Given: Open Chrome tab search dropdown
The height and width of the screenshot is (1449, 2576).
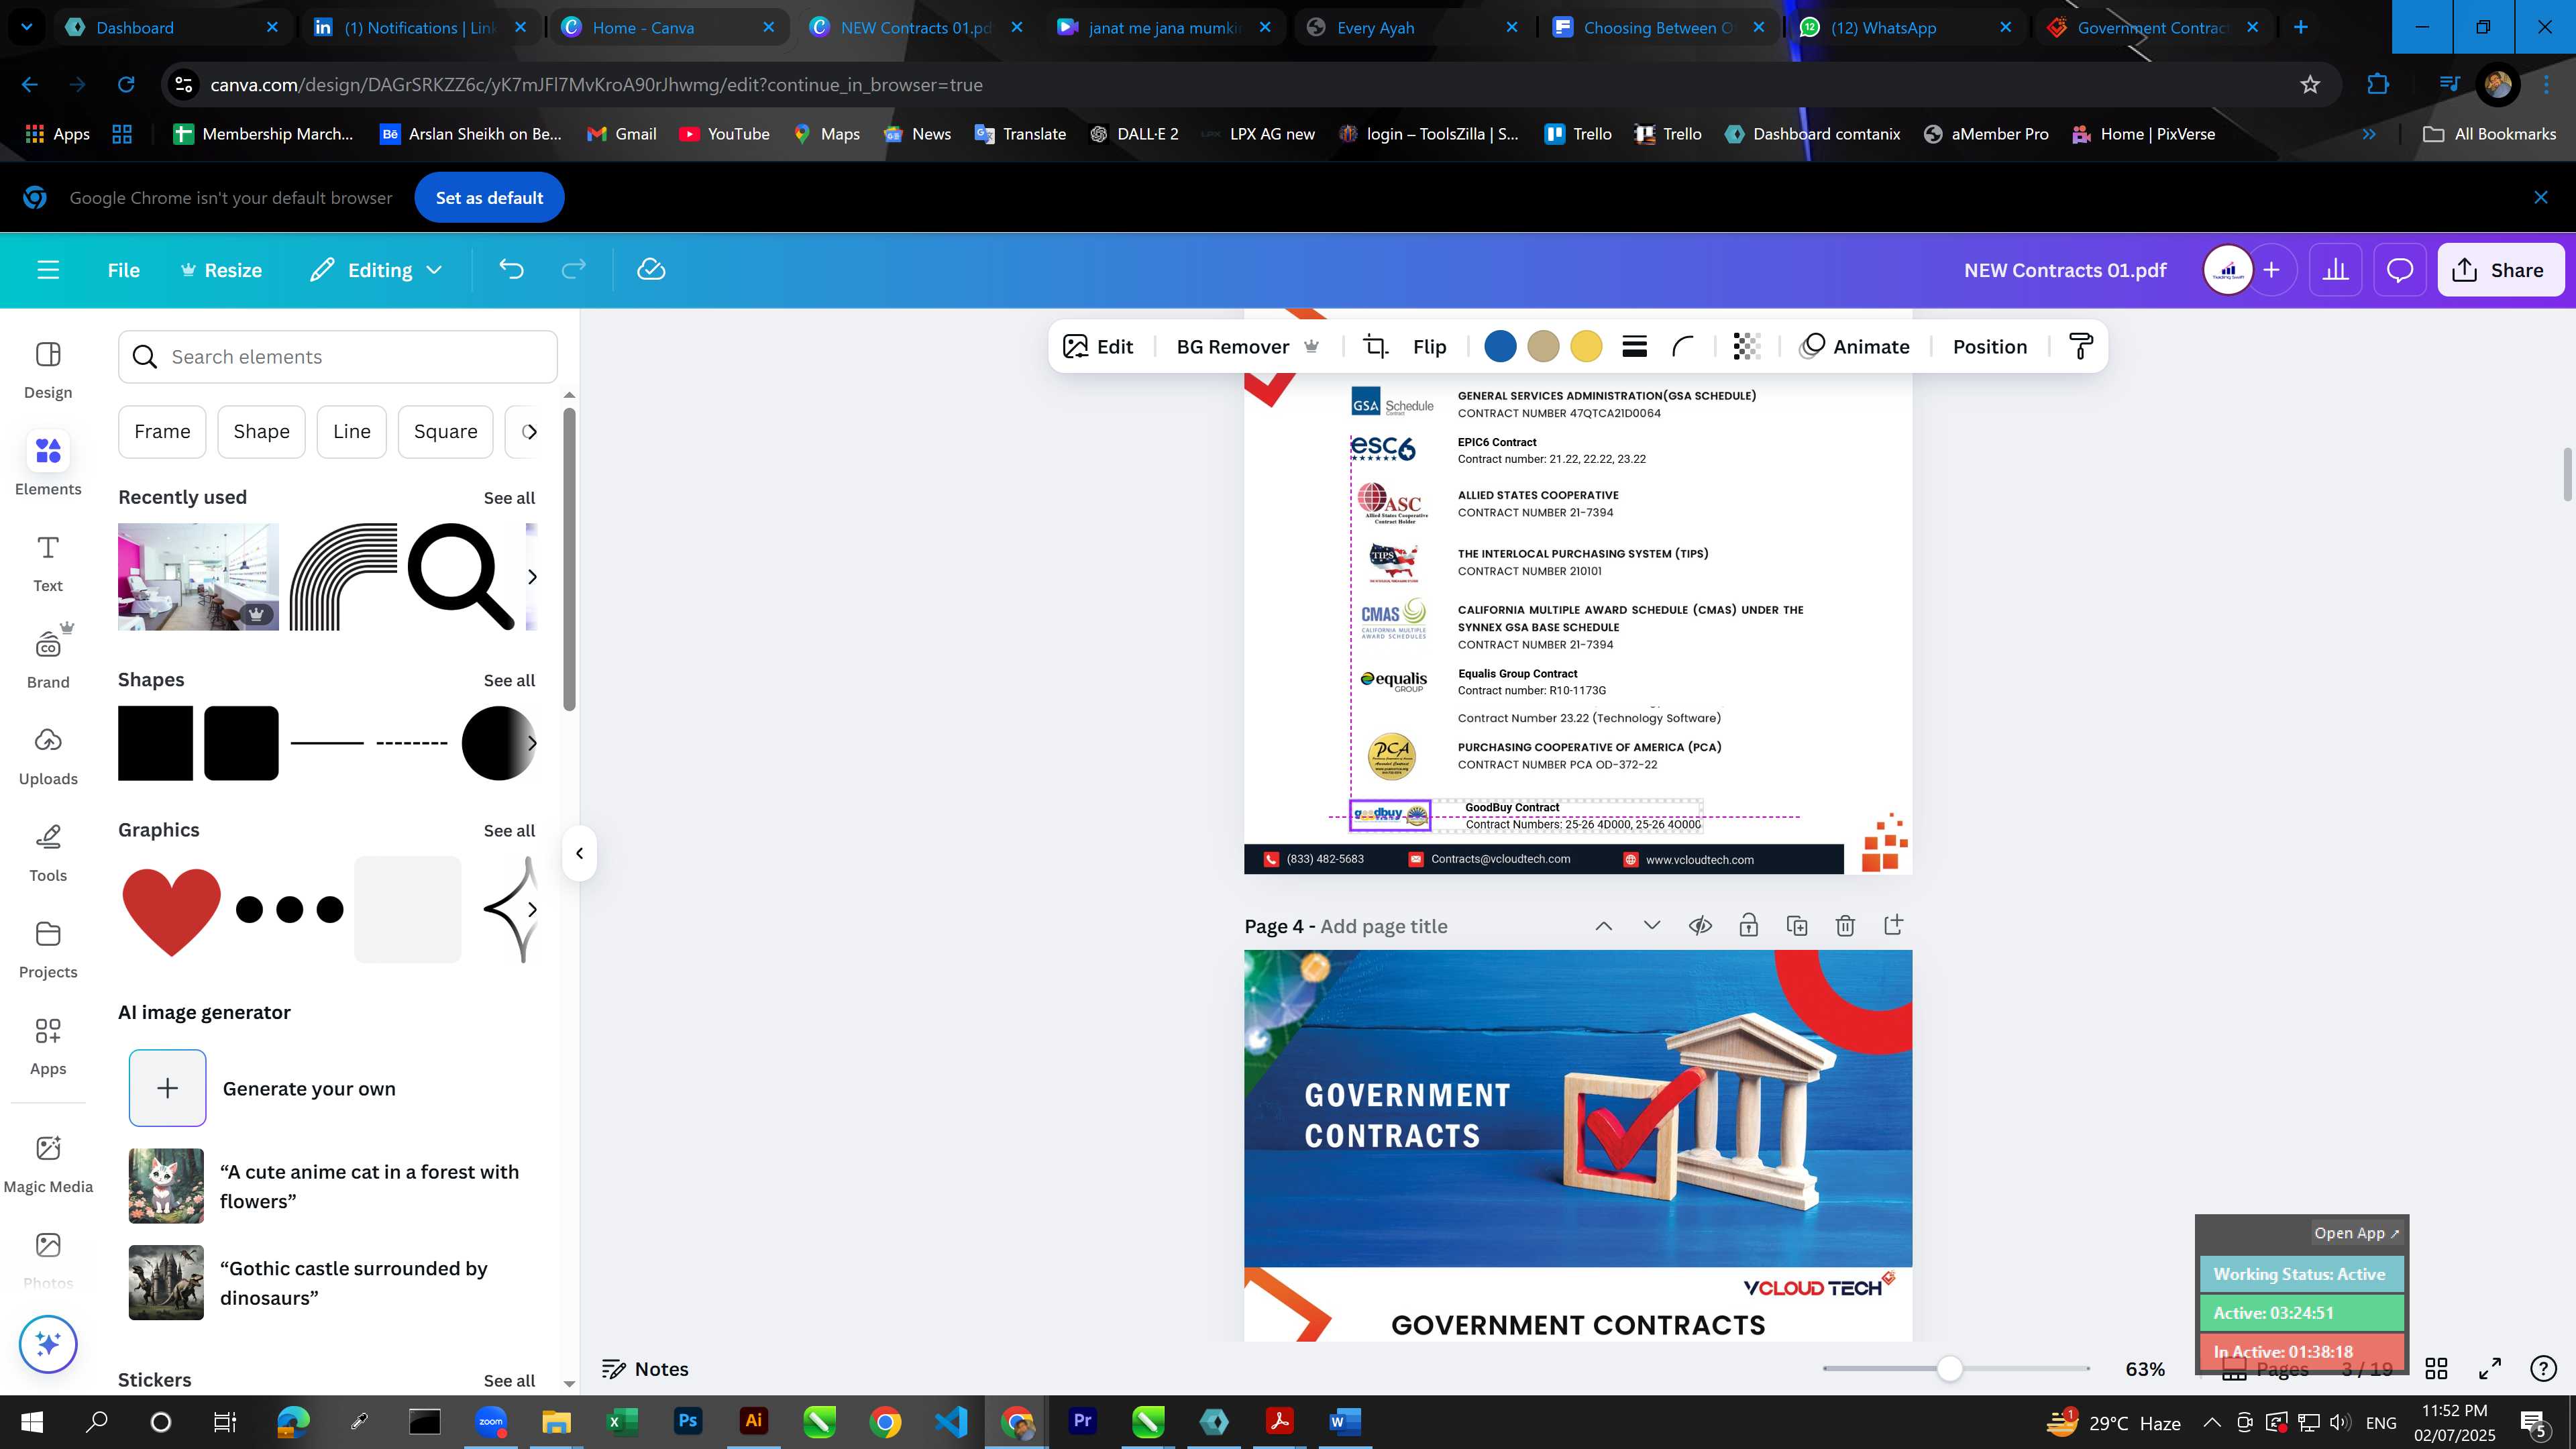Looking at the screenshot, I should coord(26,27).
